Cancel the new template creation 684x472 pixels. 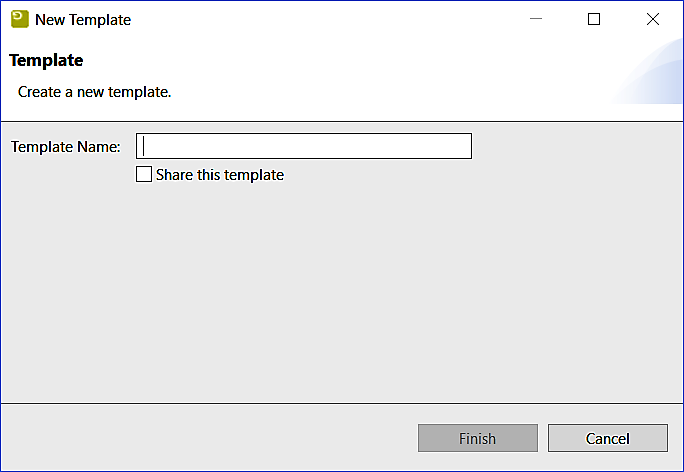coord(607,438)
